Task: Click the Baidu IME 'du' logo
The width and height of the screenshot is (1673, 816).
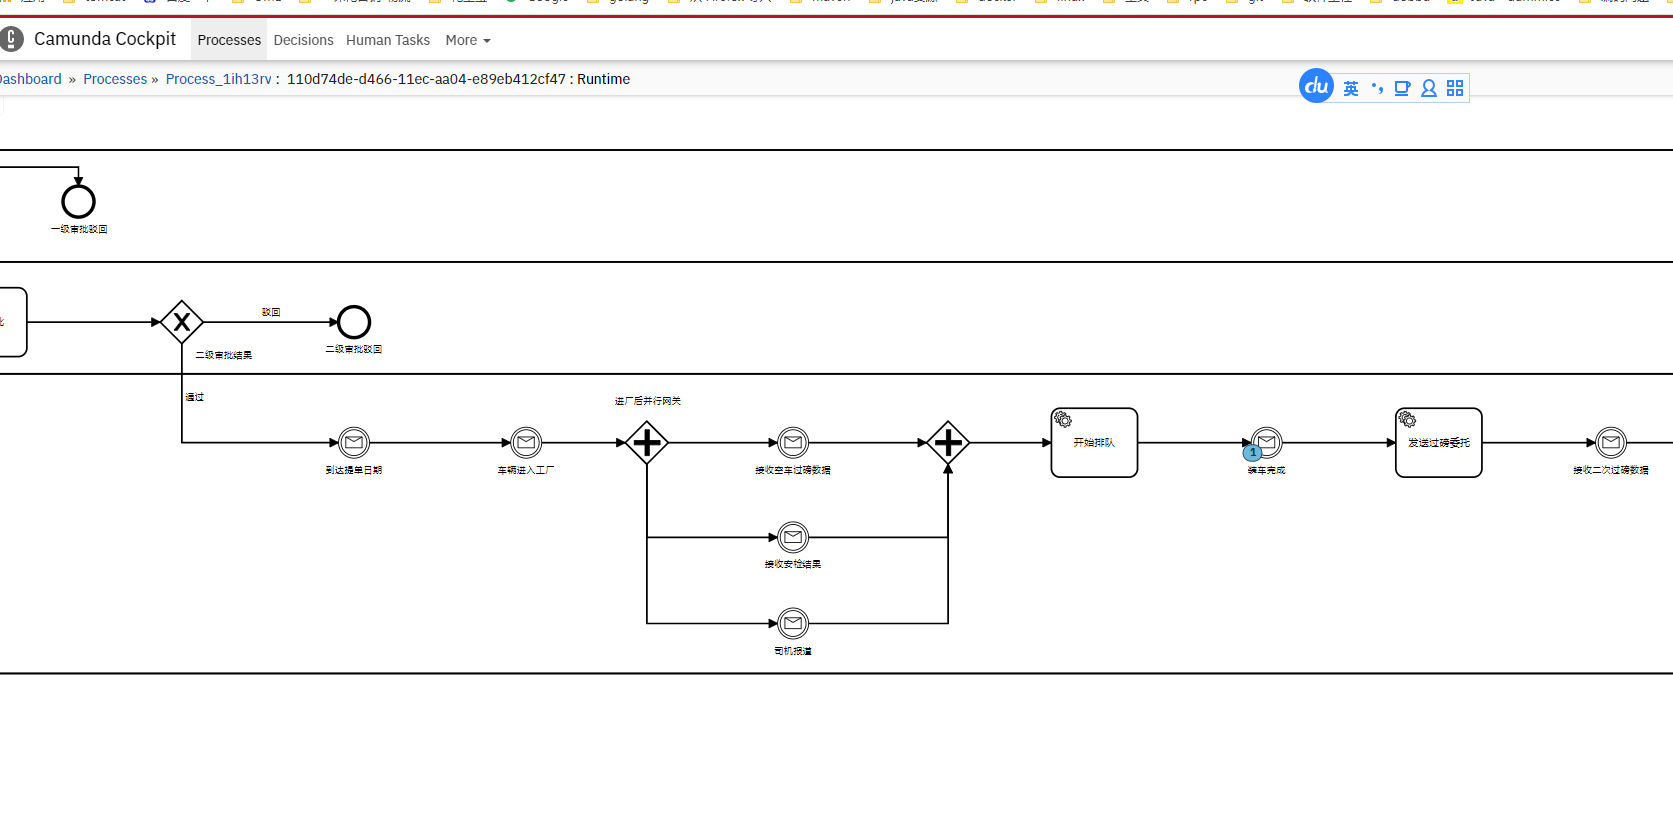Action: (x=1316, y=86)
